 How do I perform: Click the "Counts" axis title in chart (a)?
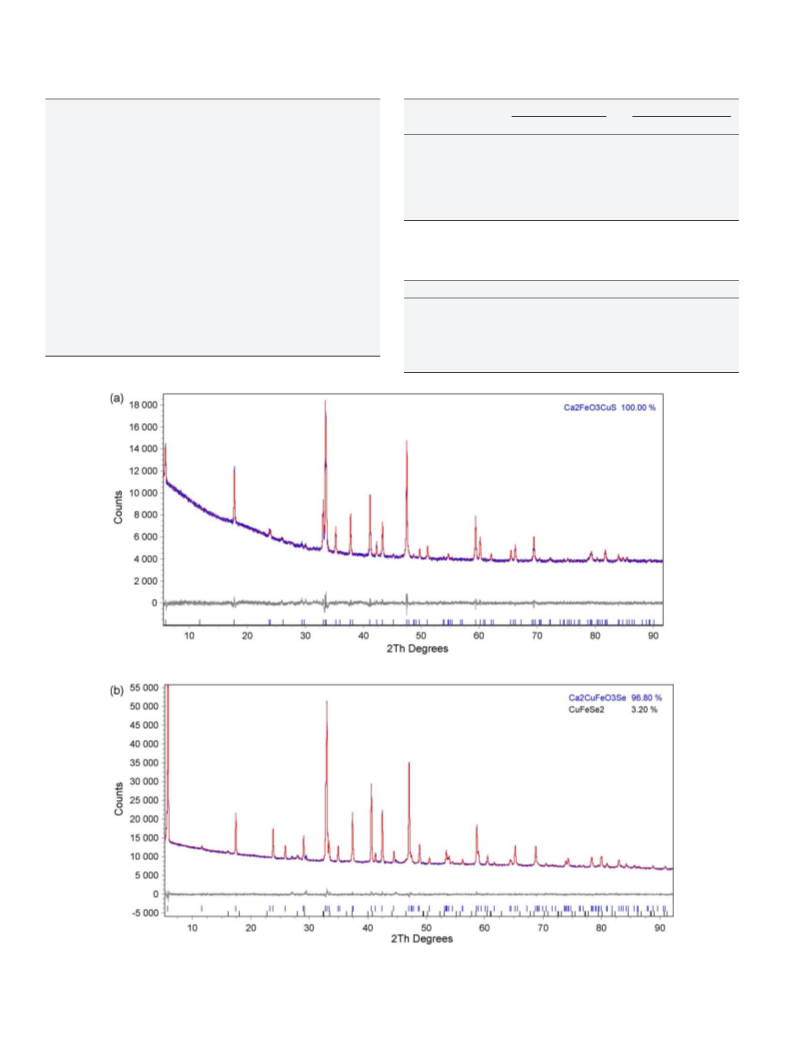[x=118, y=507]
